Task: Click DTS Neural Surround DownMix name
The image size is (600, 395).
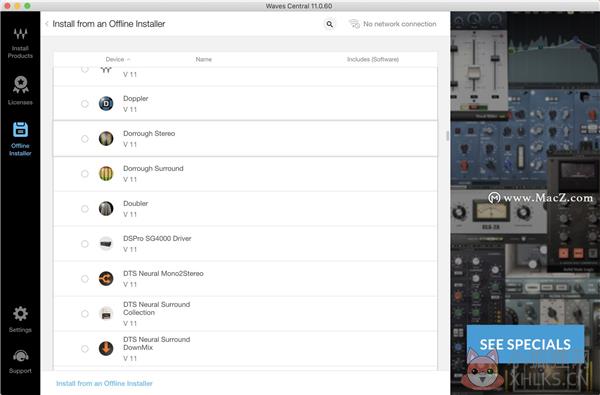Action: click(157, 343)
